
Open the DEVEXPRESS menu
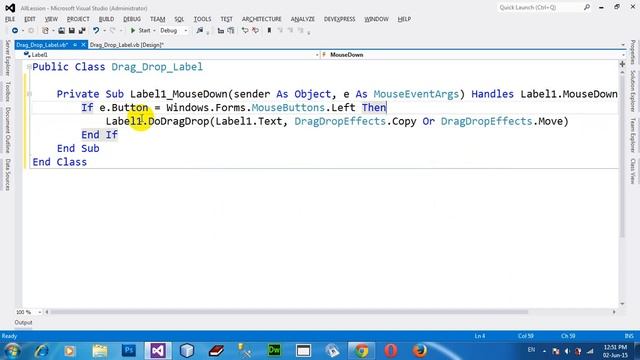coord(340,19)
